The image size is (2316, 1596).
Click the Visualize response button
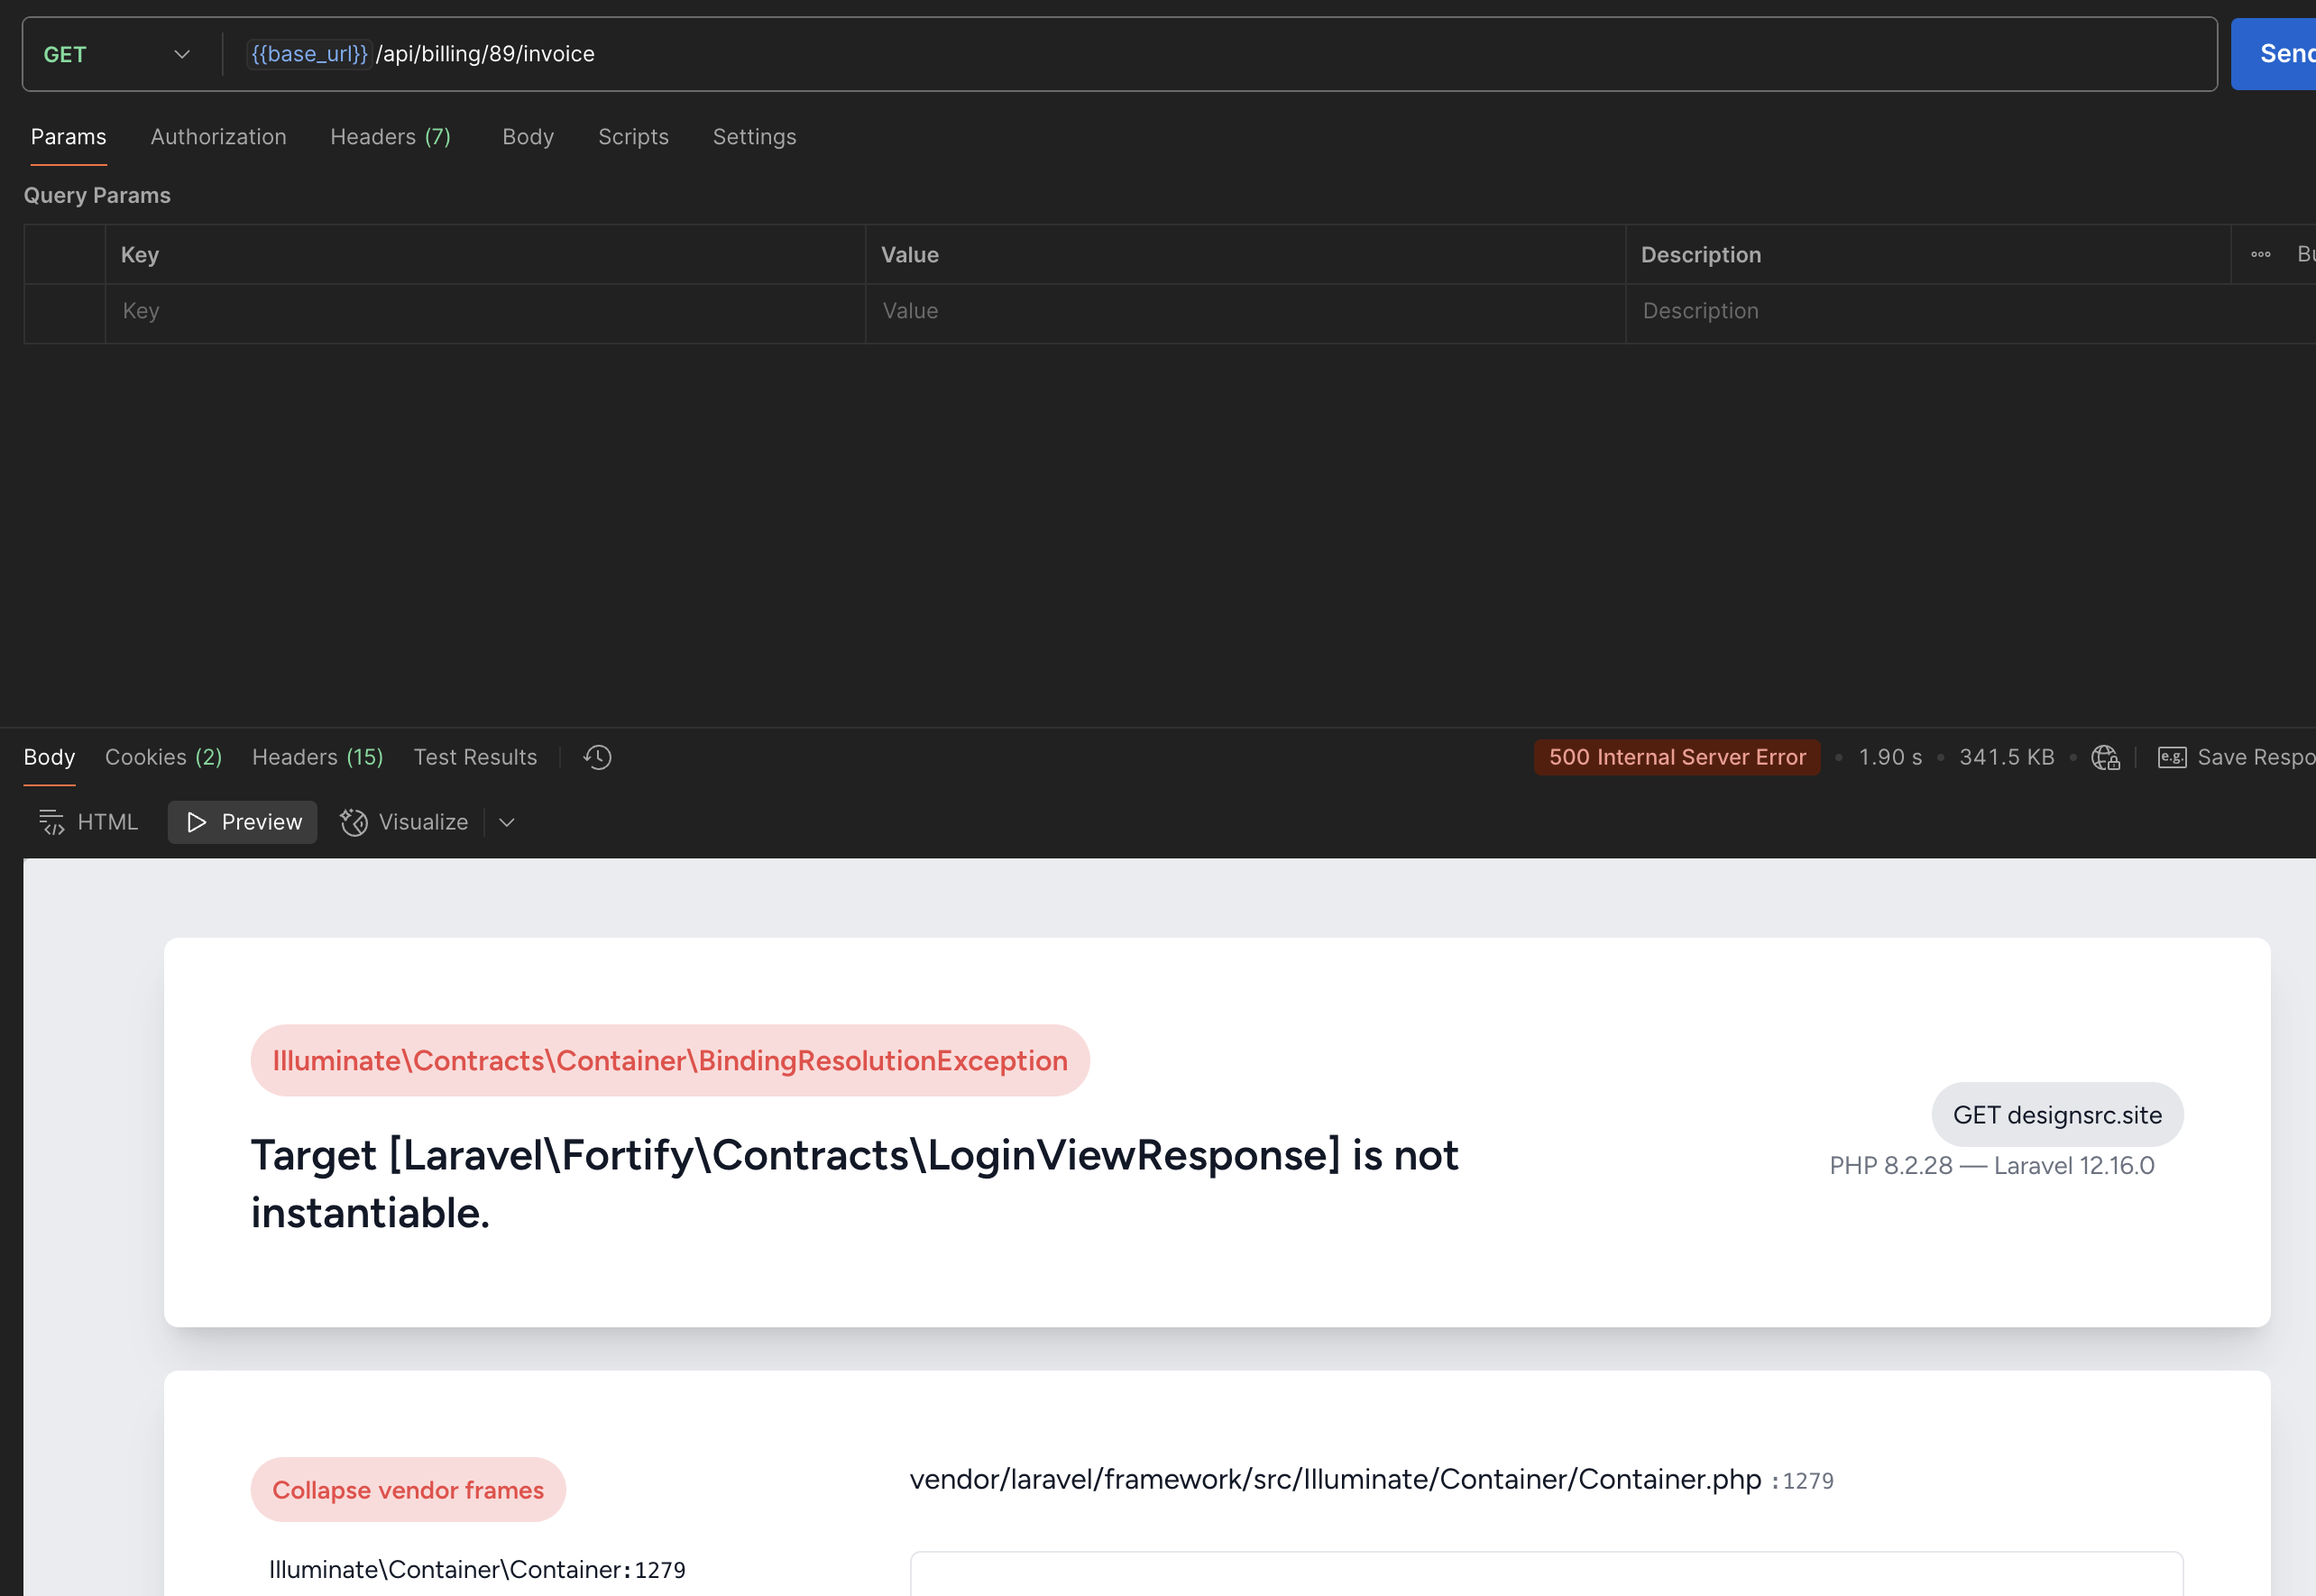click(x=404, y=822)
